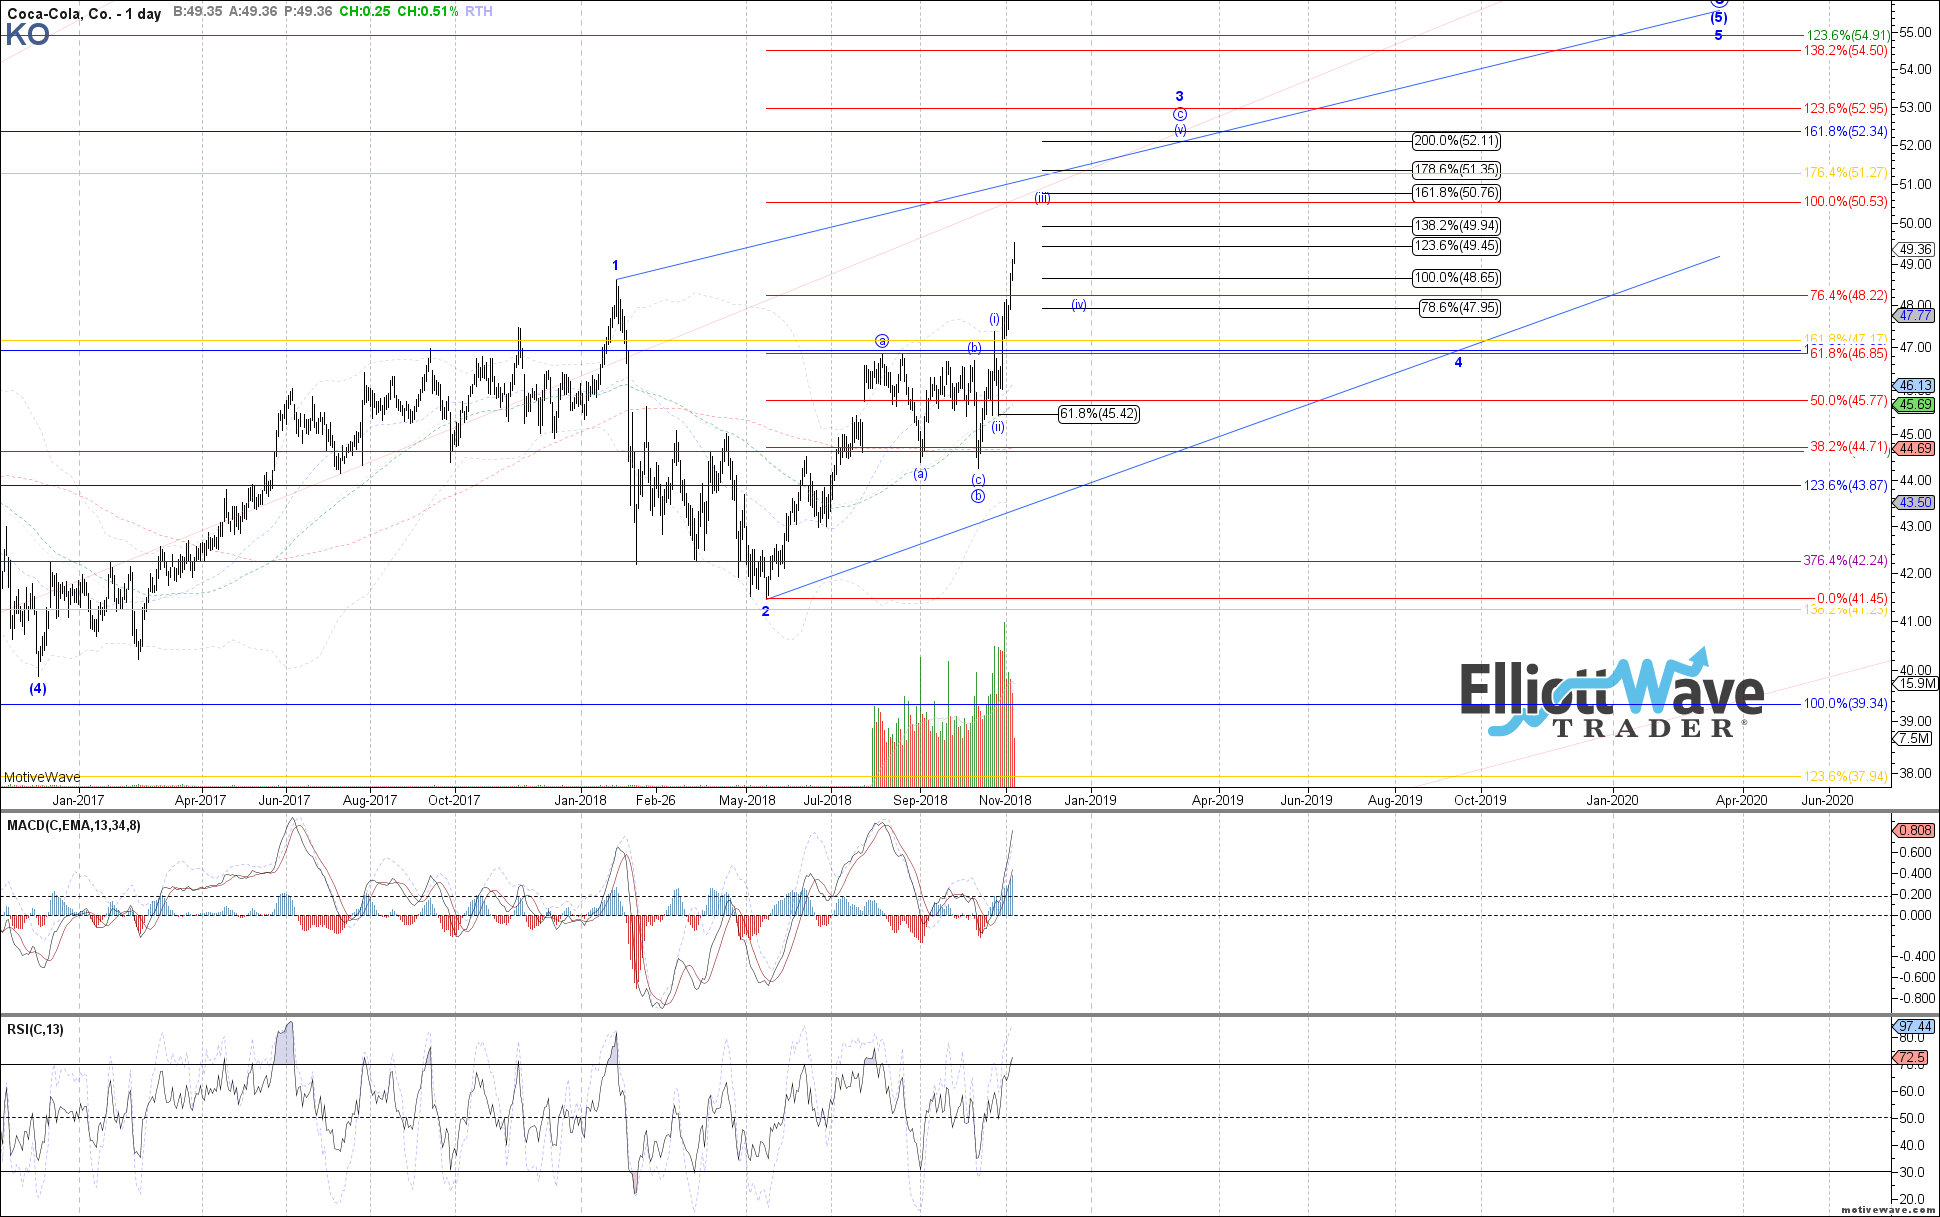Click the B:49.35 bid readout
The width and height of the screenshot is (1940, 1217).
click(198, 12)
